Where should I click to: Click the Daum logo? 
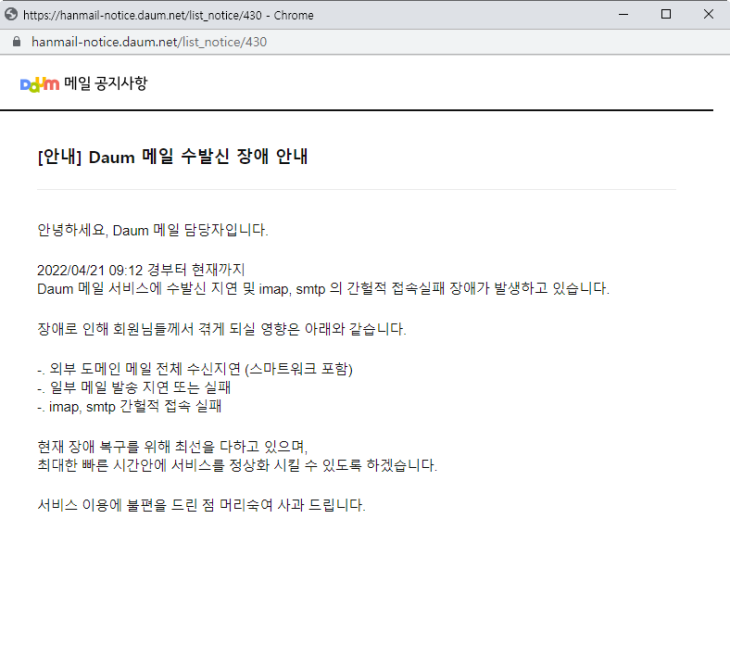coord(39,84)
